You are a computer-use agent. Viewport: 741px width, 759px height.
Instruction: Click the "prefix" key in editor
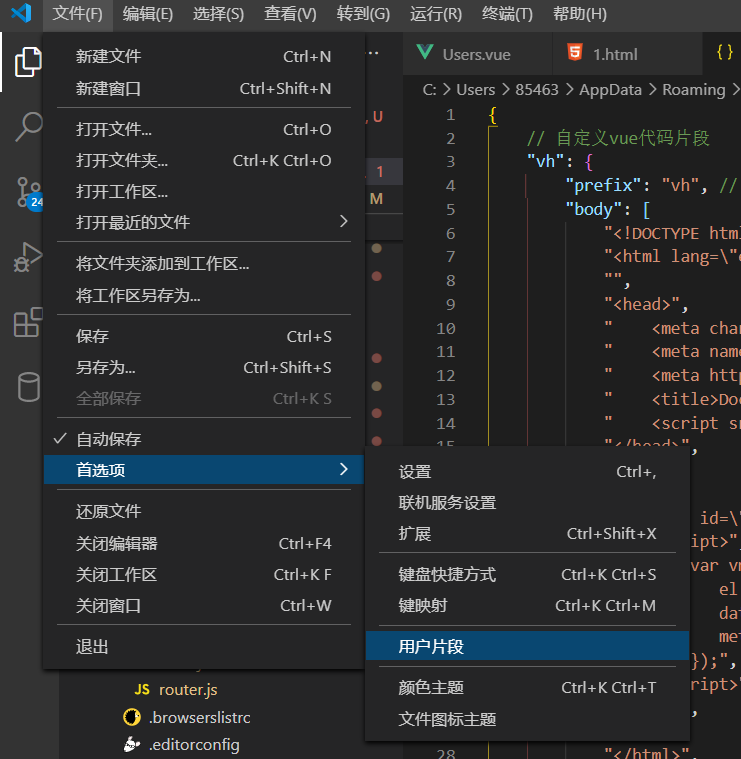pyautogui.click(x=603, y=185)
